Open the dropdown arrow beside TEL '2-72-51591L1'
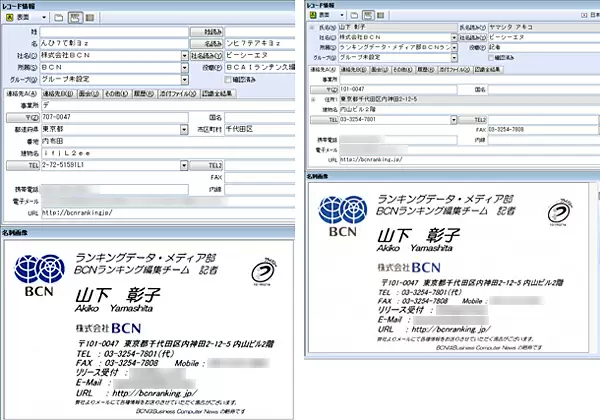 184,165
